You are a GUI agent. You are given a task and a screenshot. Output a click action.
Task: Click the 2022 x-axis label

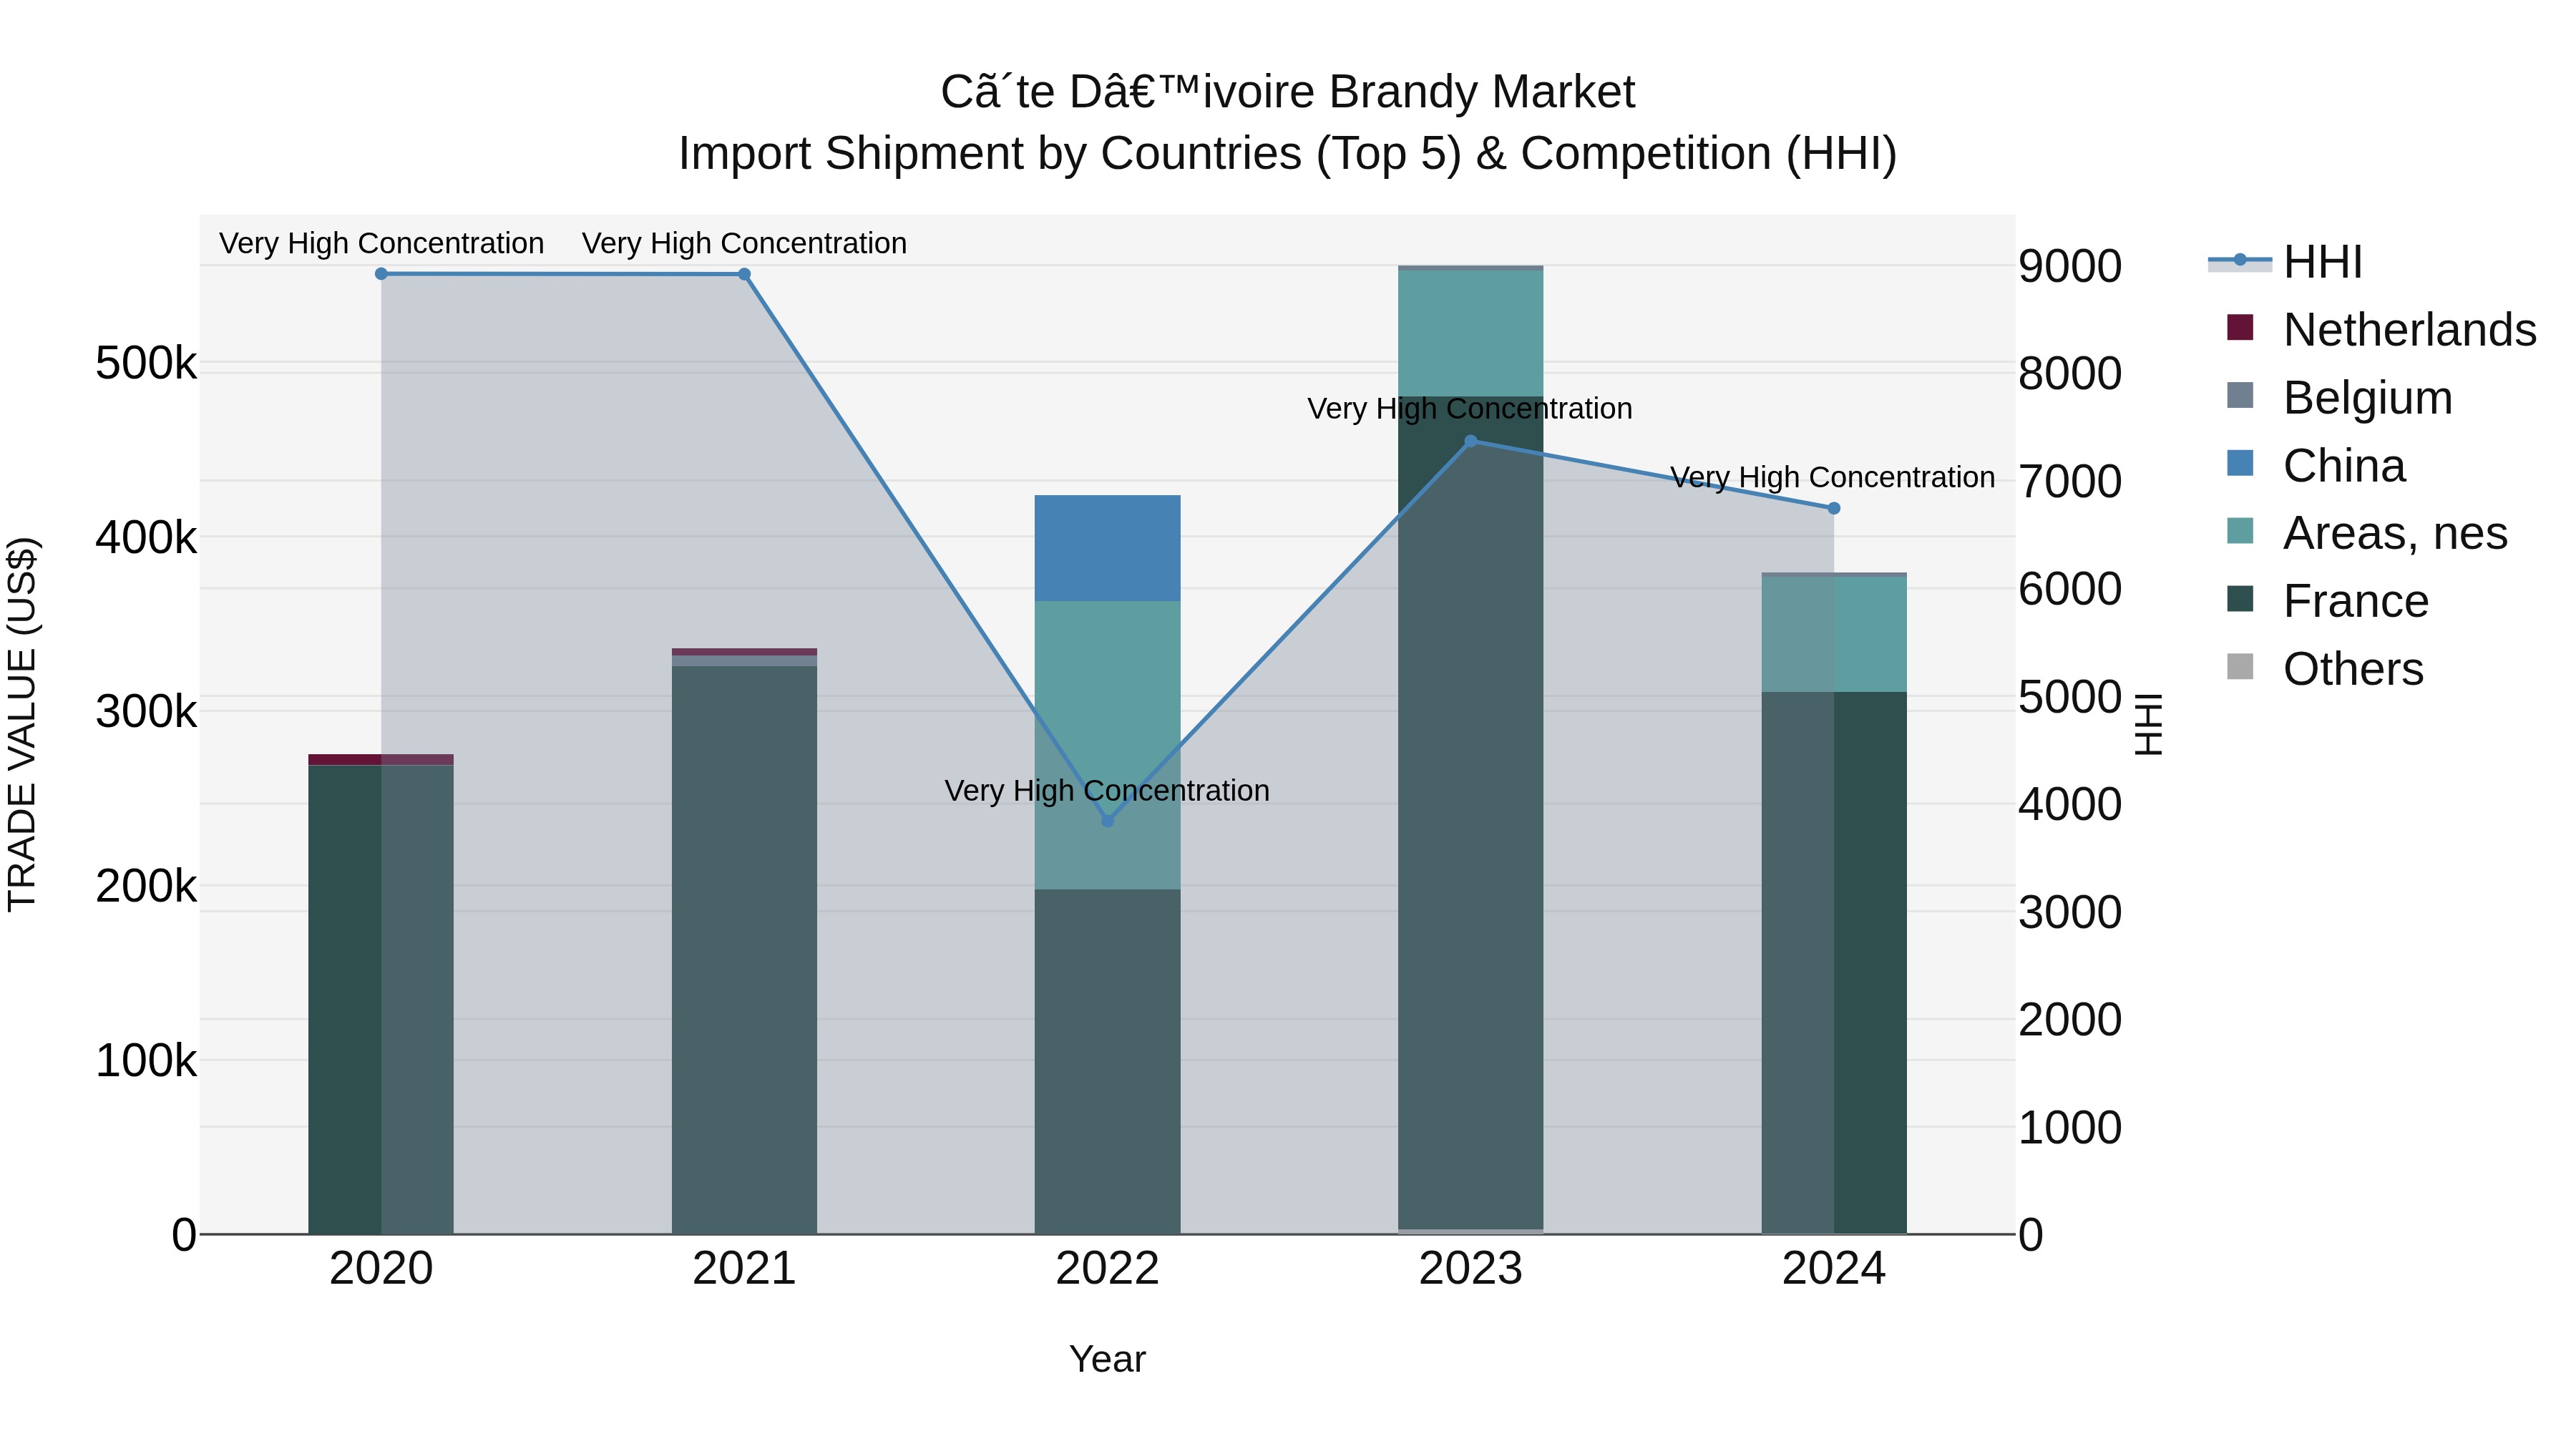pyautogui.click(x=1107, y=1269)
